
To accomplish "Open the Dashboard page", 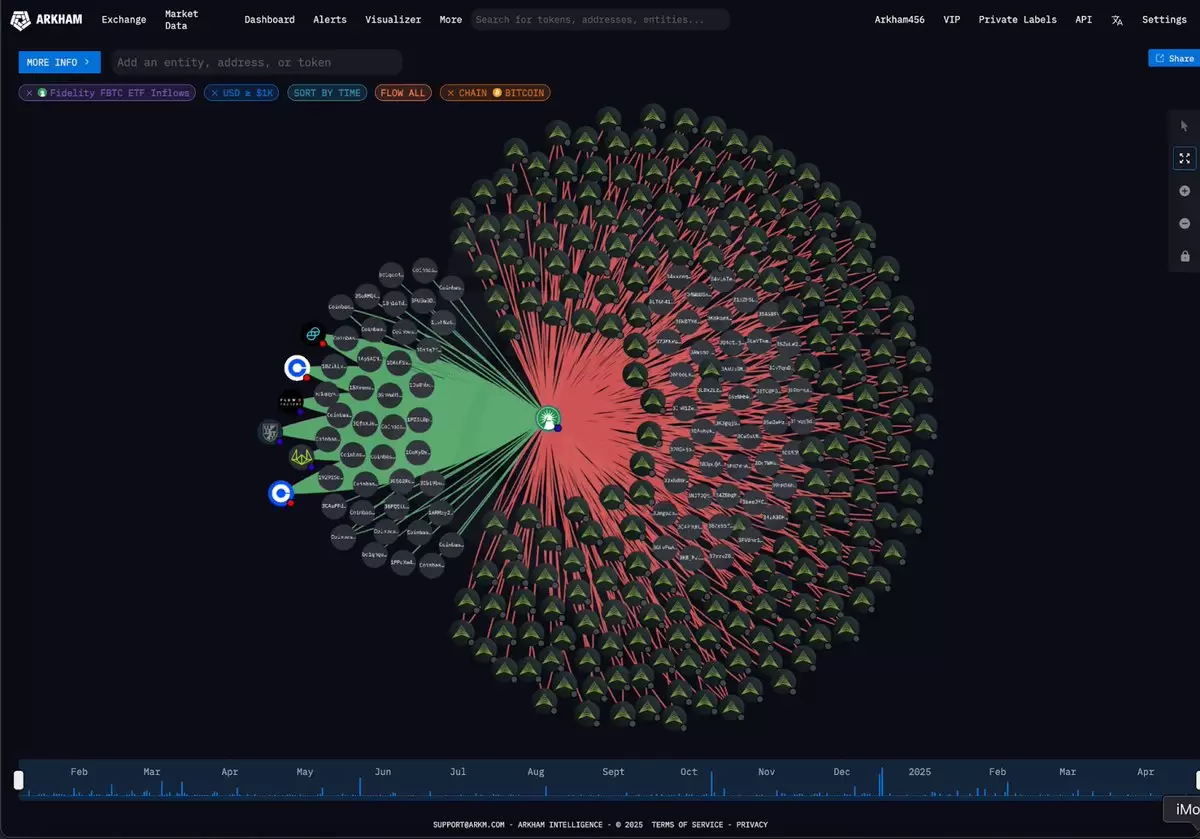I will click(x=269, y=20).
